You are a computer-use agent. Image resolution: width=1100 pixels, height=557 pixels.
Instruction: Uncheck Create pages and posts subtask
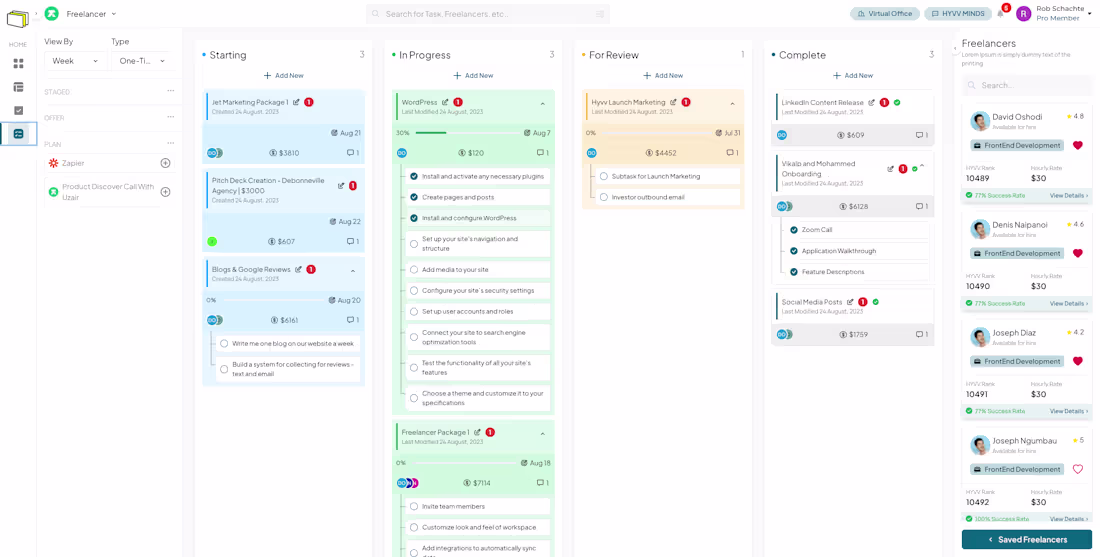point(414,197)
